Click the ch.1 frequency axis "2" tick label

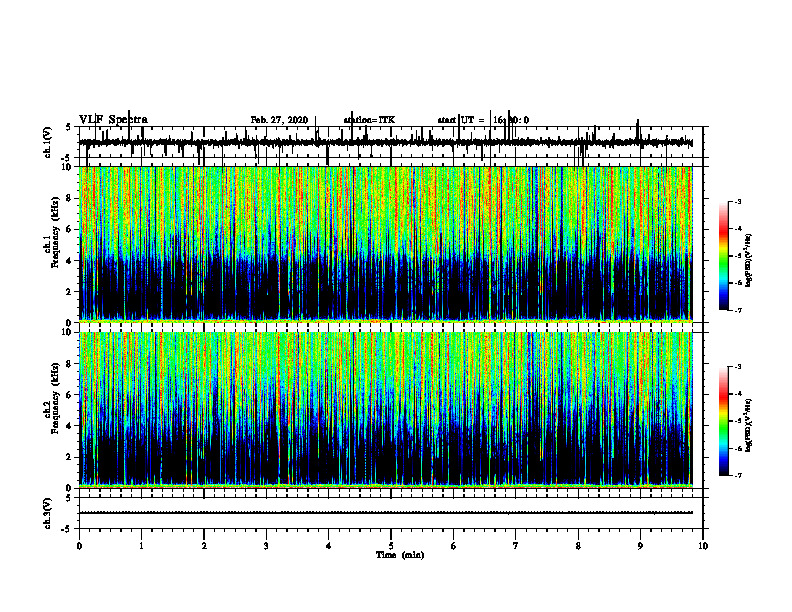[x=70, y=291]
